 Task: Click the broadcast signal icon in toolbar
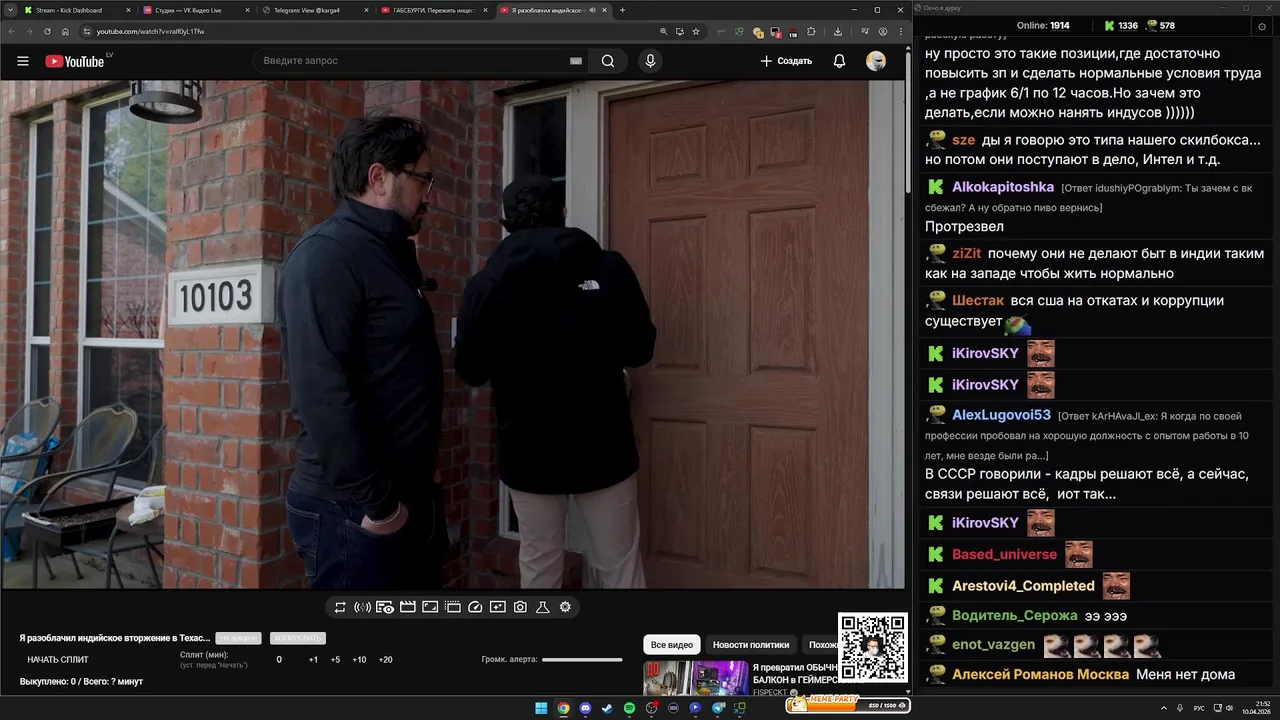tap(362, 607)
